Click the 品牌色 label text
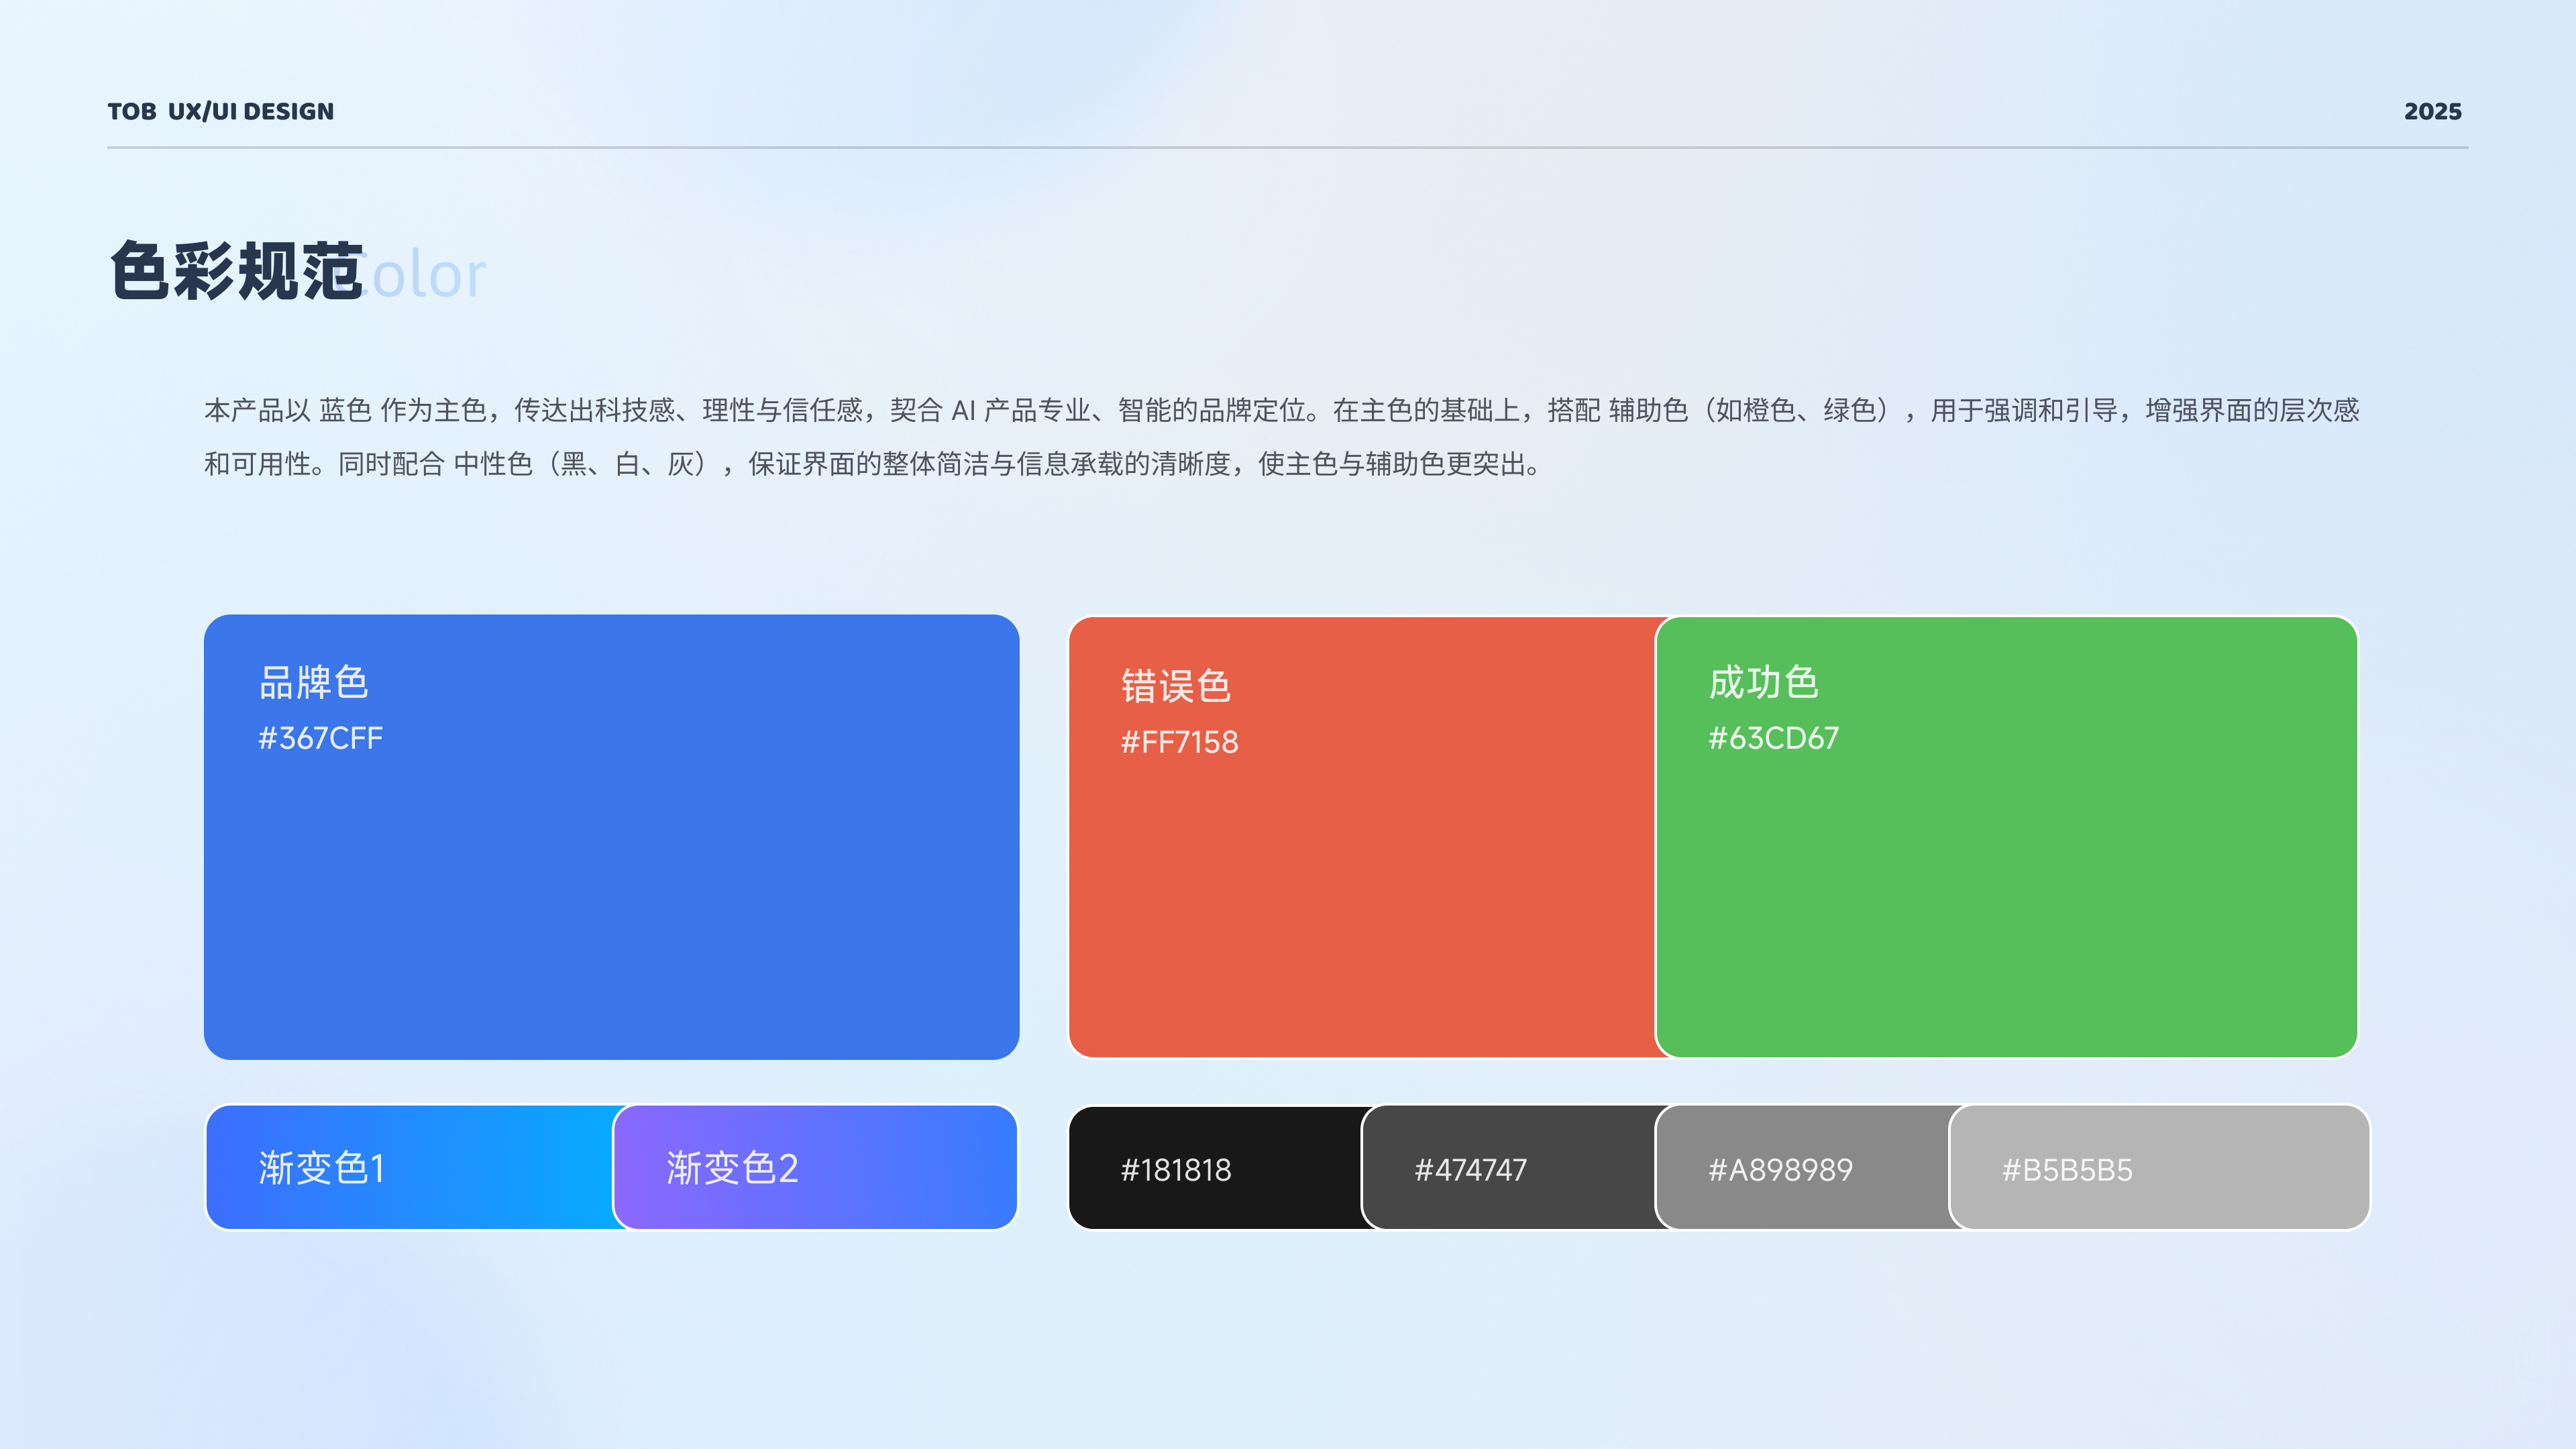This screenshot has height=1449, width=2576. [x=314, y=682]
